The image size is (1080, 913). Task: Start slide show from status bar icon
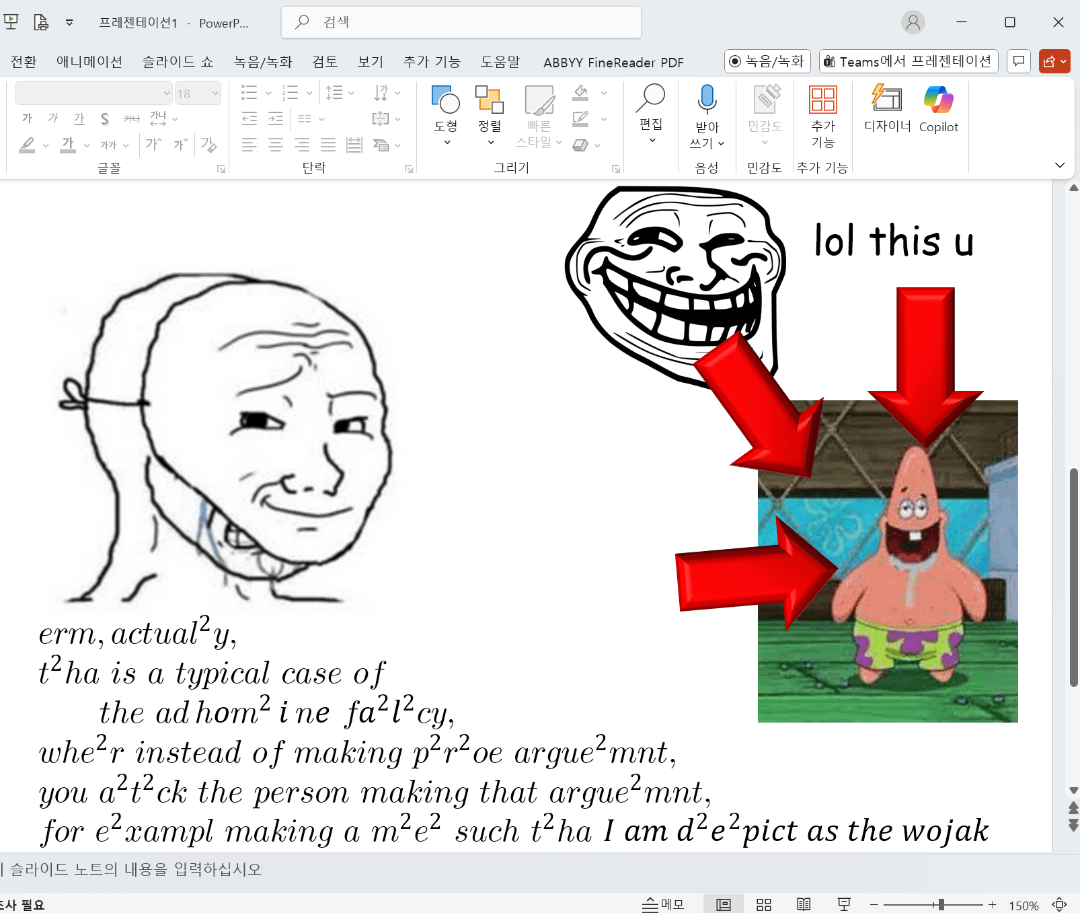[844, 905]
